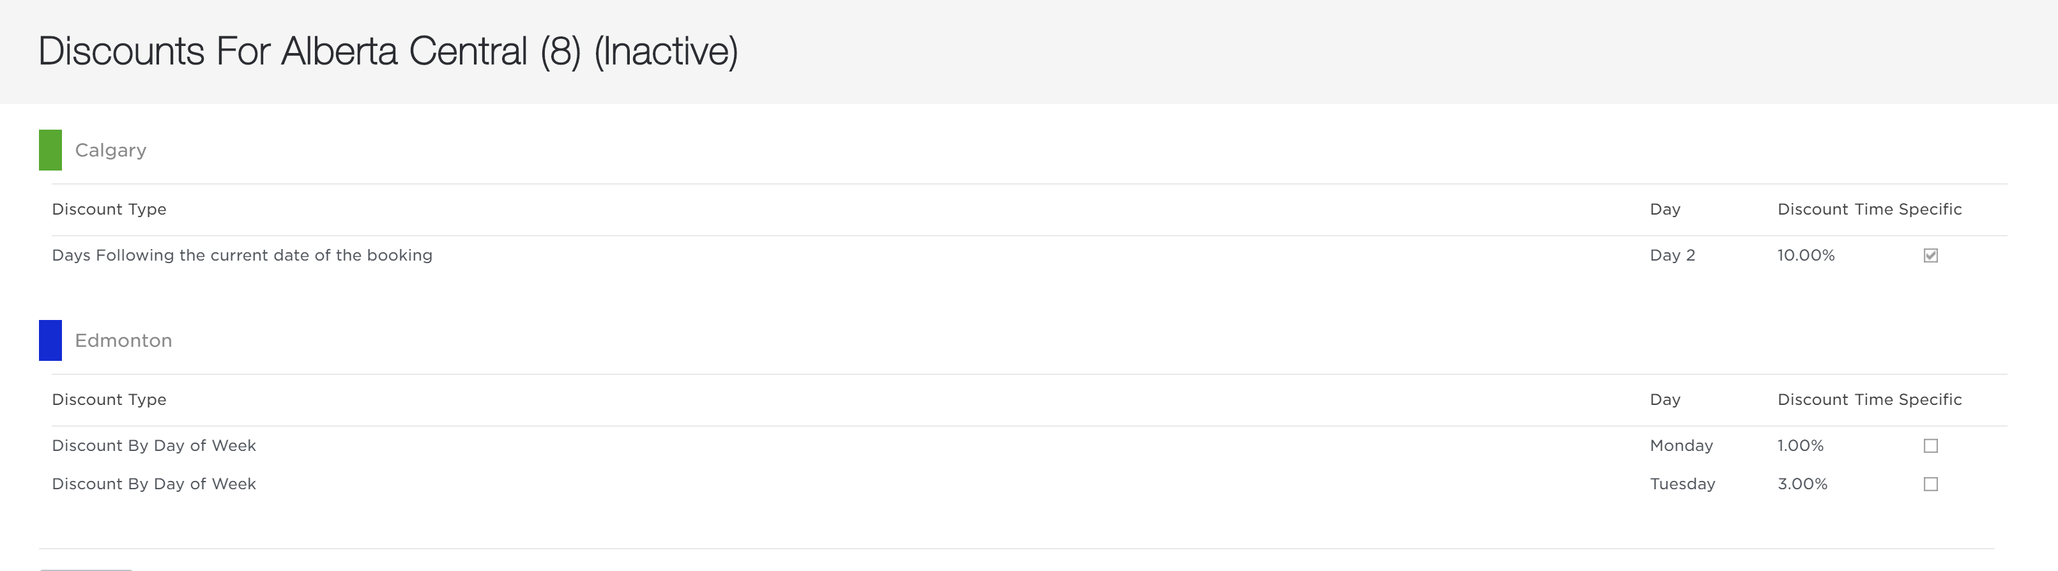Image resolution: width=2058 pixels, height=571 pixels.
Task: Click the blue Edmonton color swatch
Action: click(x=50, y=340)
